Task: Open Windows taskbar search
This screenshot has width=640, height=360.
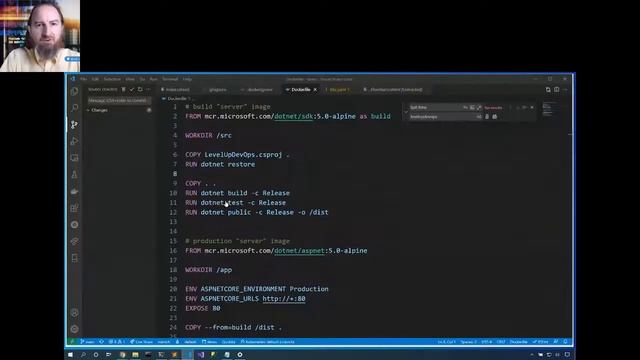Action: (x=83, y=355)
